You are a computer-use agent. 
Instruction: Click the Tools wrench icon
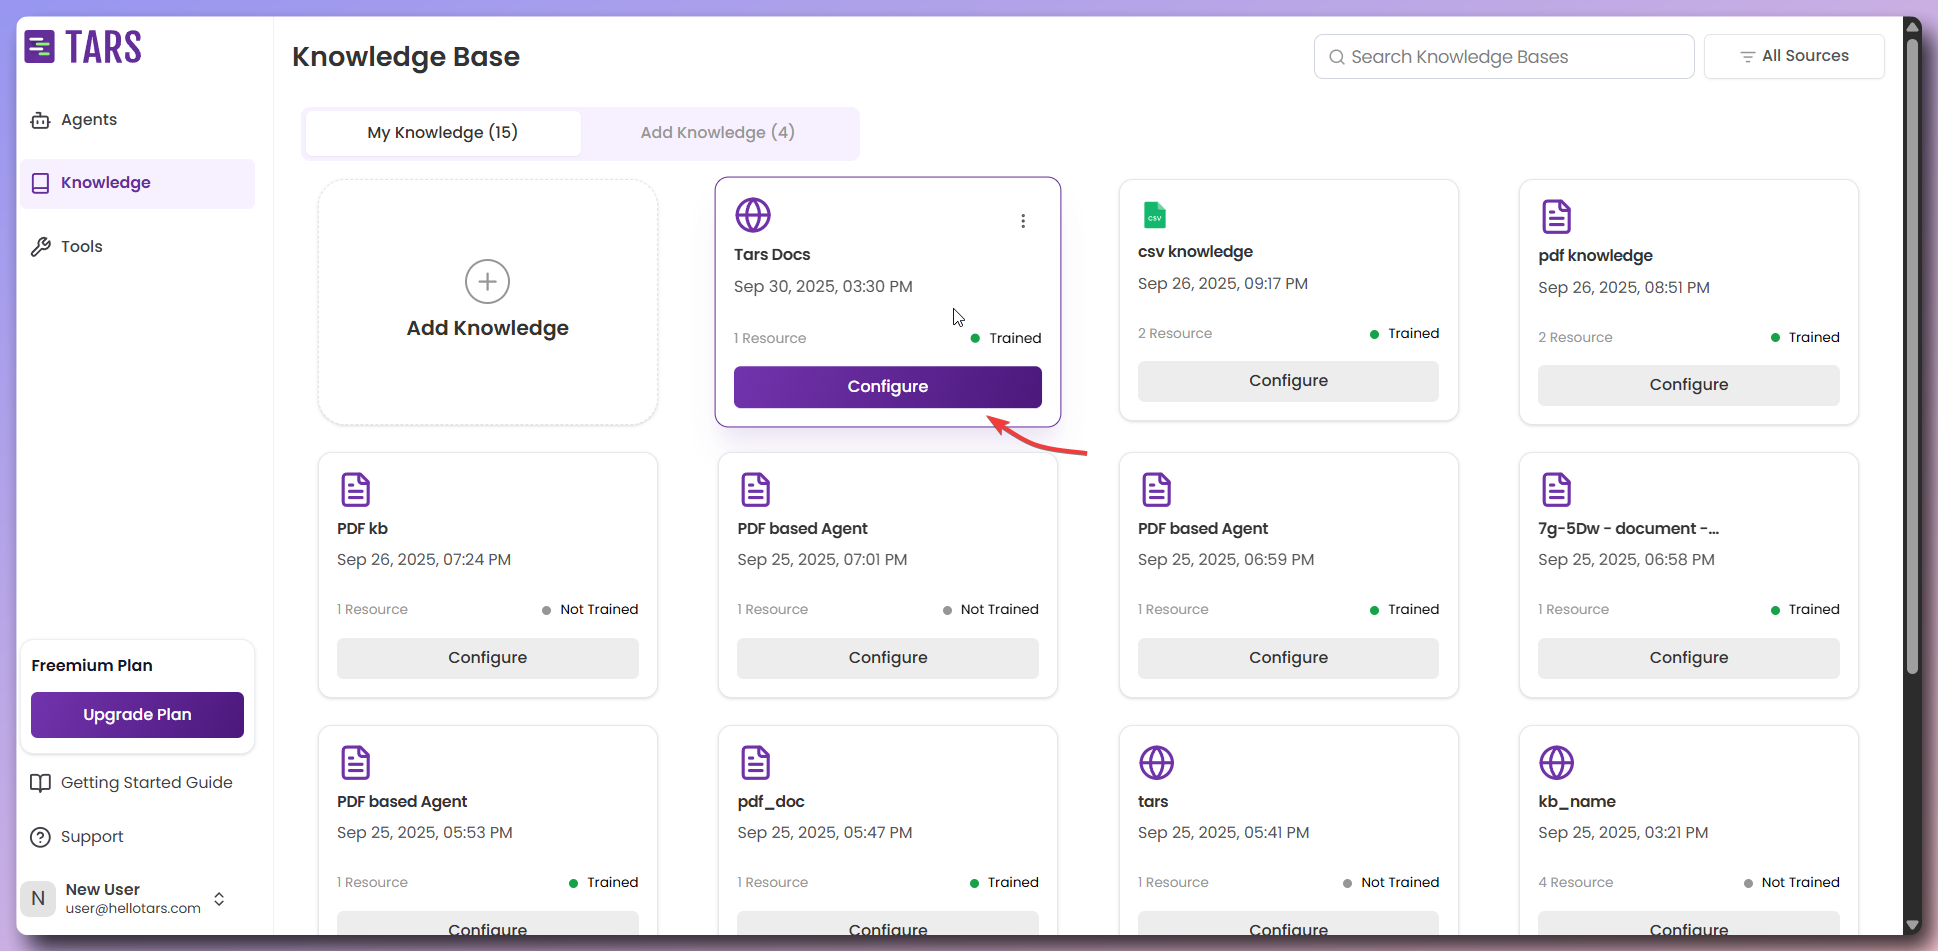40,247
